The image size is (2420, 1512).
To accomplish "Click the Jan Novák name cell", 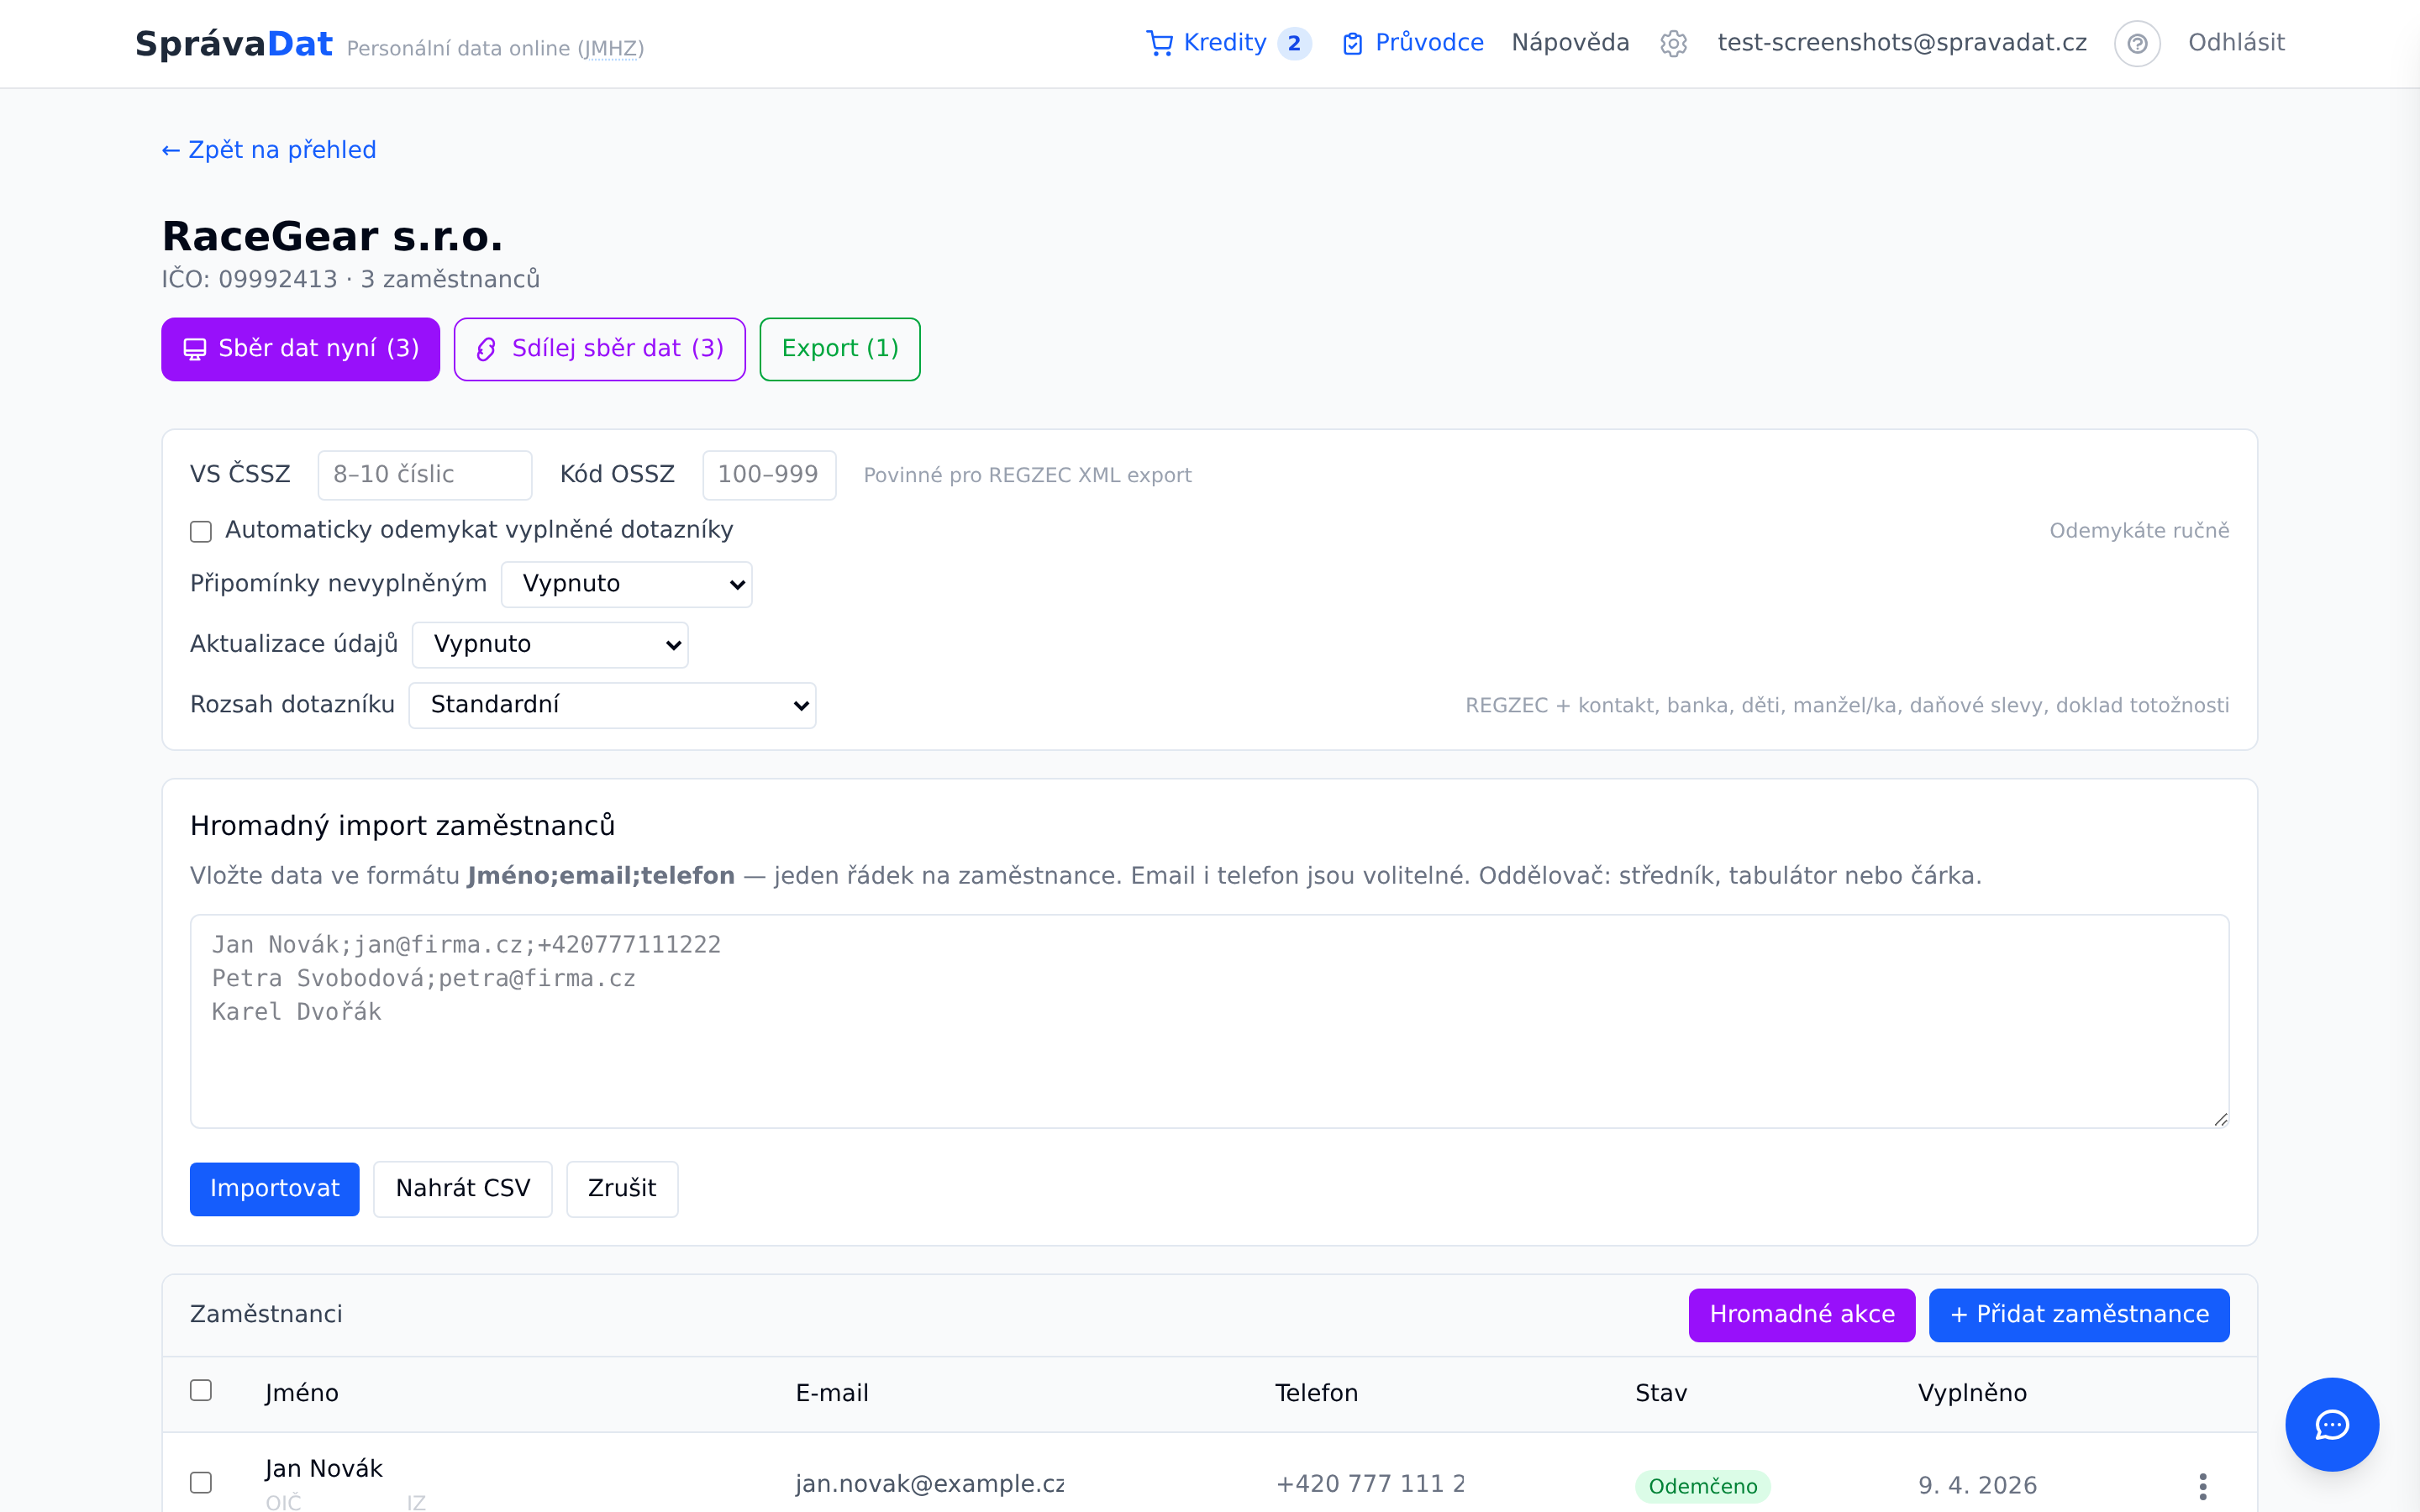I will pyautogui.click(x=323, y=1469).
